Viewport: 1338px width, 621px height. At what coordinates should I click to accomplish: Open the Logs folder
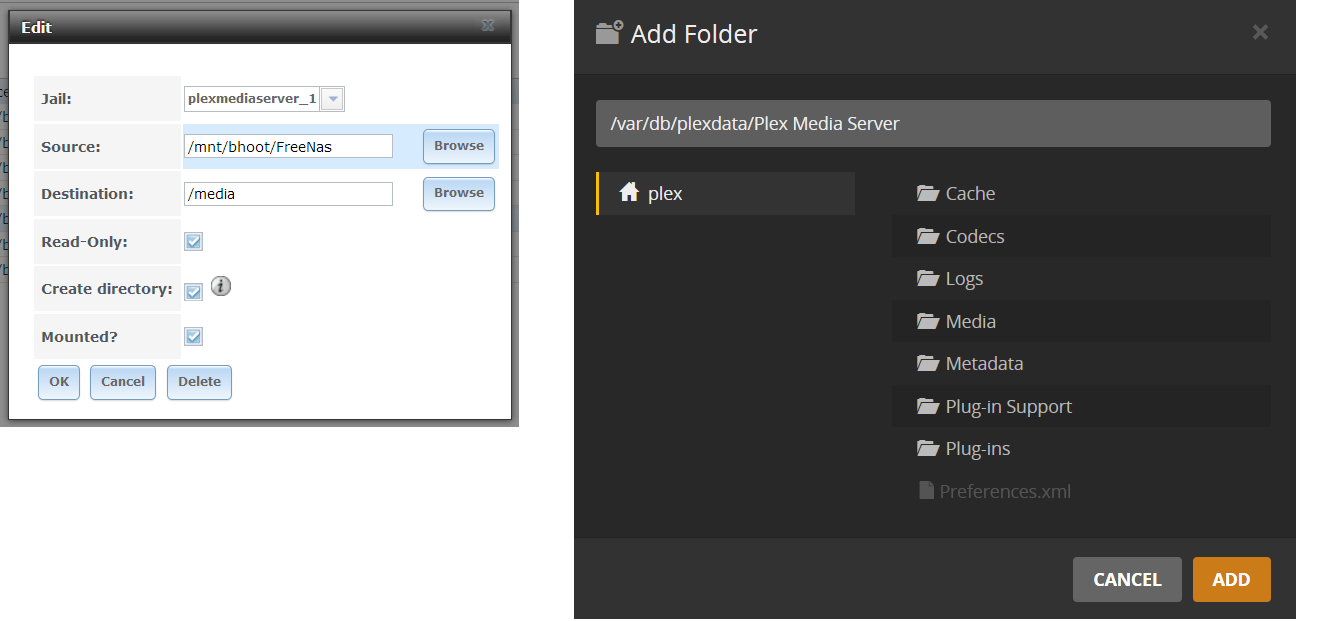click(1081, 278)
